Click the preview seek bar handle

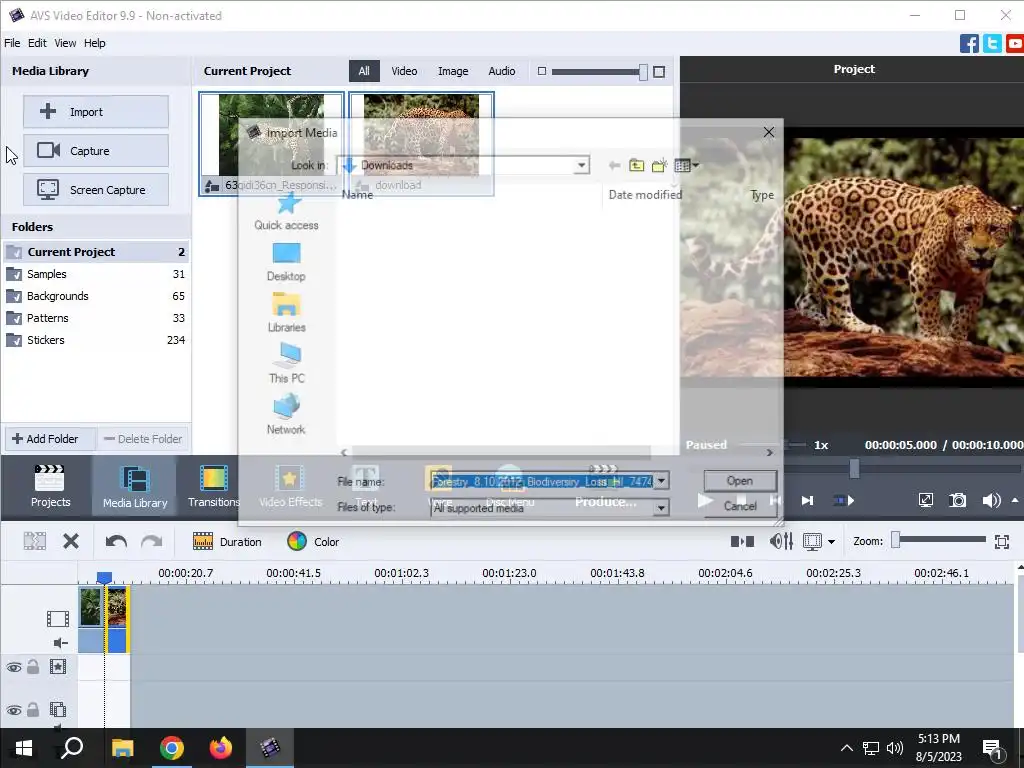tap(854, 468)
